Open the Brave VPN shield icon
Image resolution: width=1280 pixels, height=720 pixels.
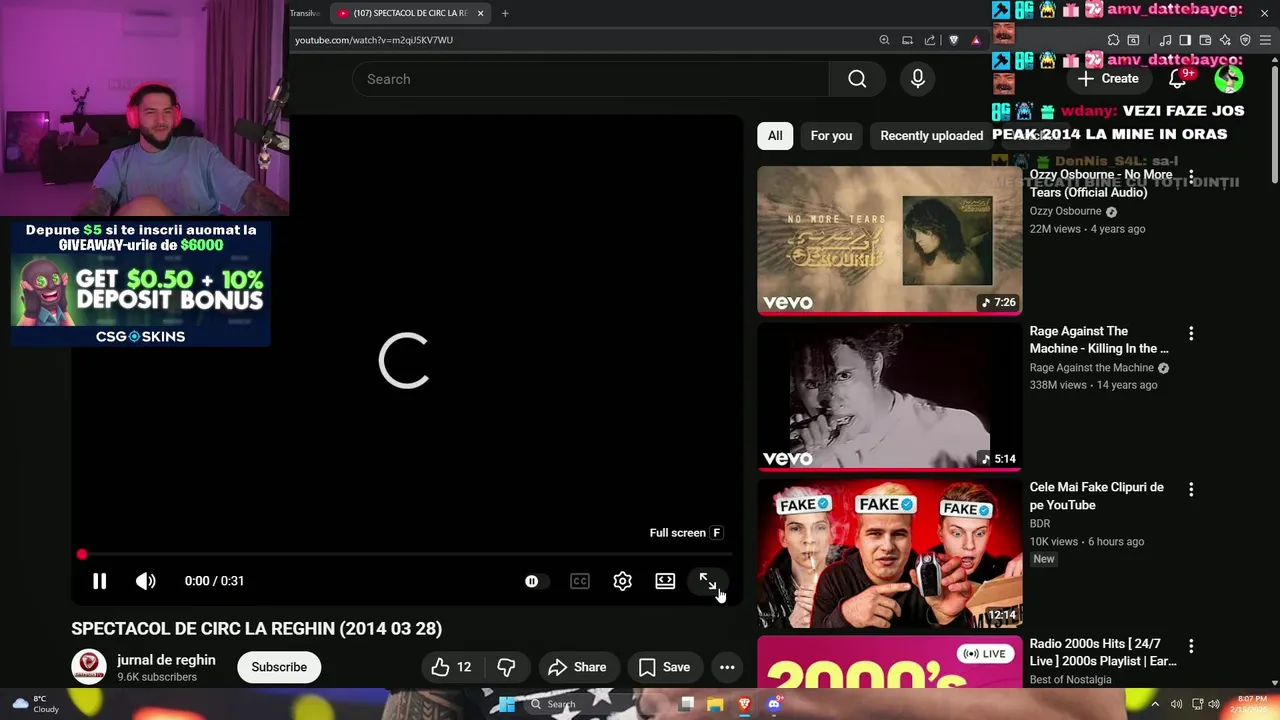click(1245, 40)
